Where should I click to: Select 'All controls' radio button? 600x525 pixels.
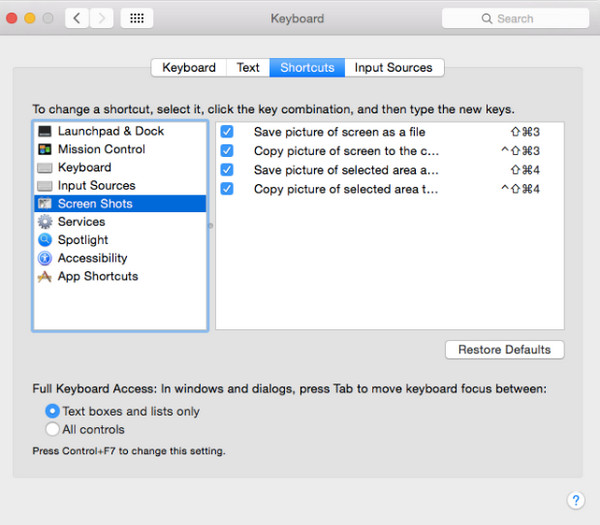52,429
